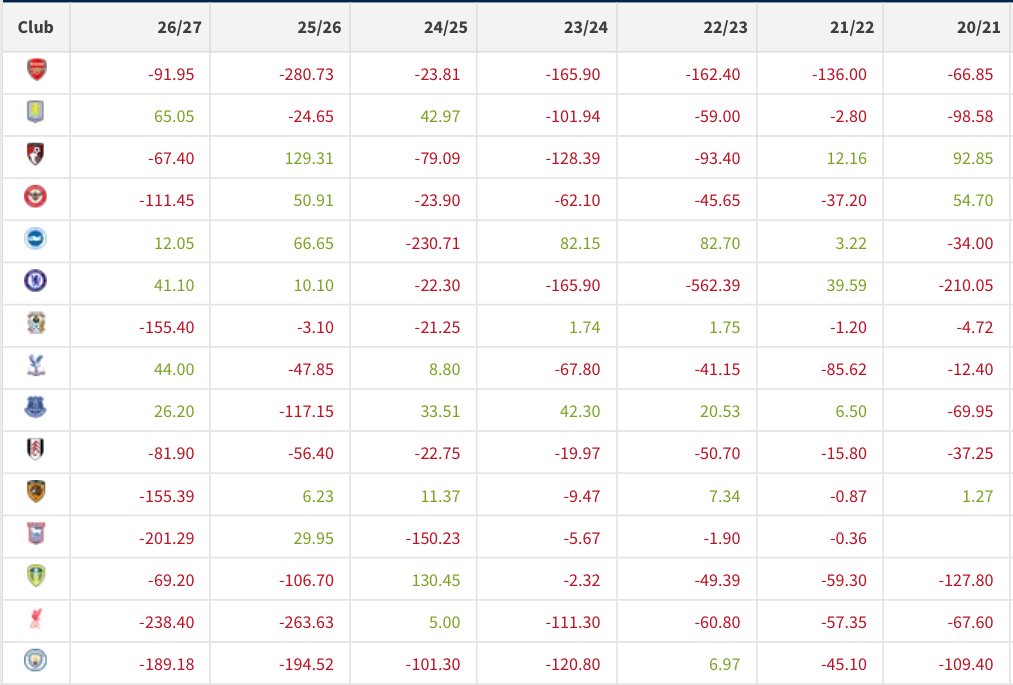Click Coventry's 26/27 value -155.40
This screenshot has height=685, width=1013.
click(167, 327)
